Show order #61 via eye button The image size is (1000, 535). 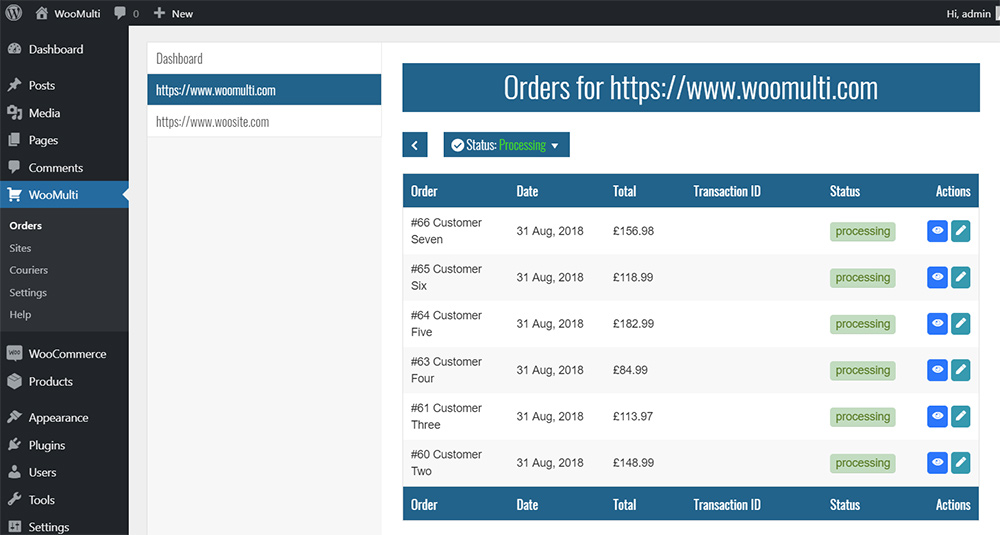[937, 416]
